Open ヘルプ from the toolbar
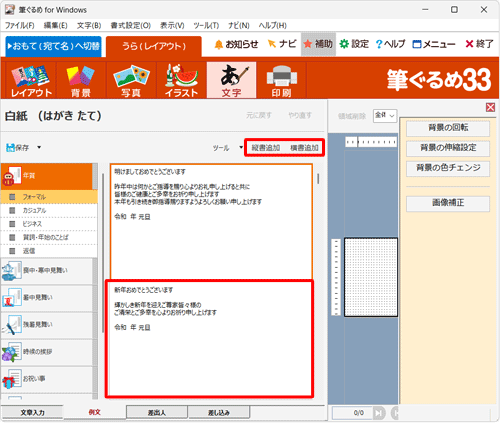Screen dimensions: 500x425 click(x=390, y=44)
